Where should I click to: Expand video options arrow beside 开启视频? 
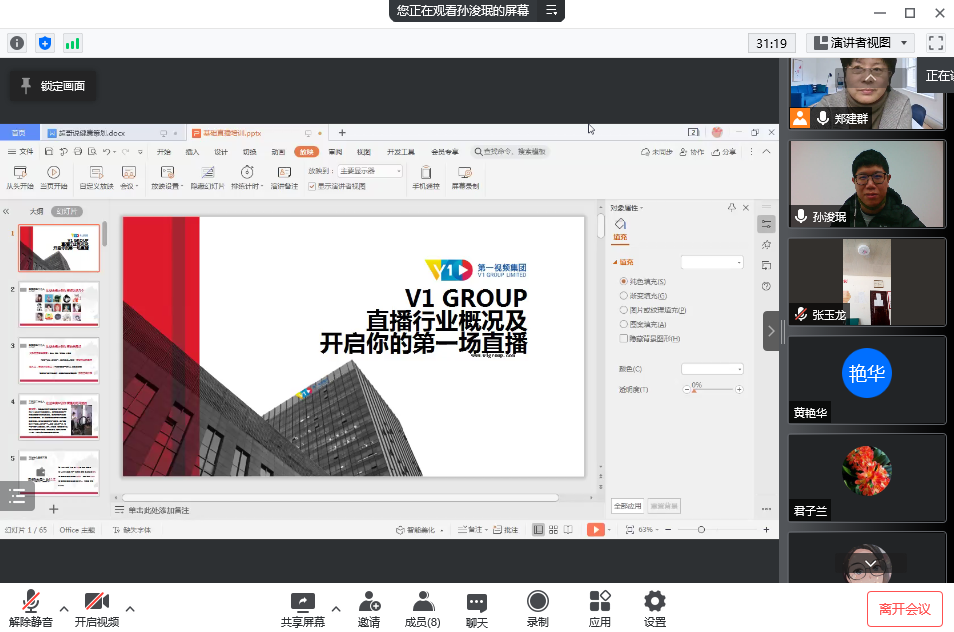(x=130, y=609)
